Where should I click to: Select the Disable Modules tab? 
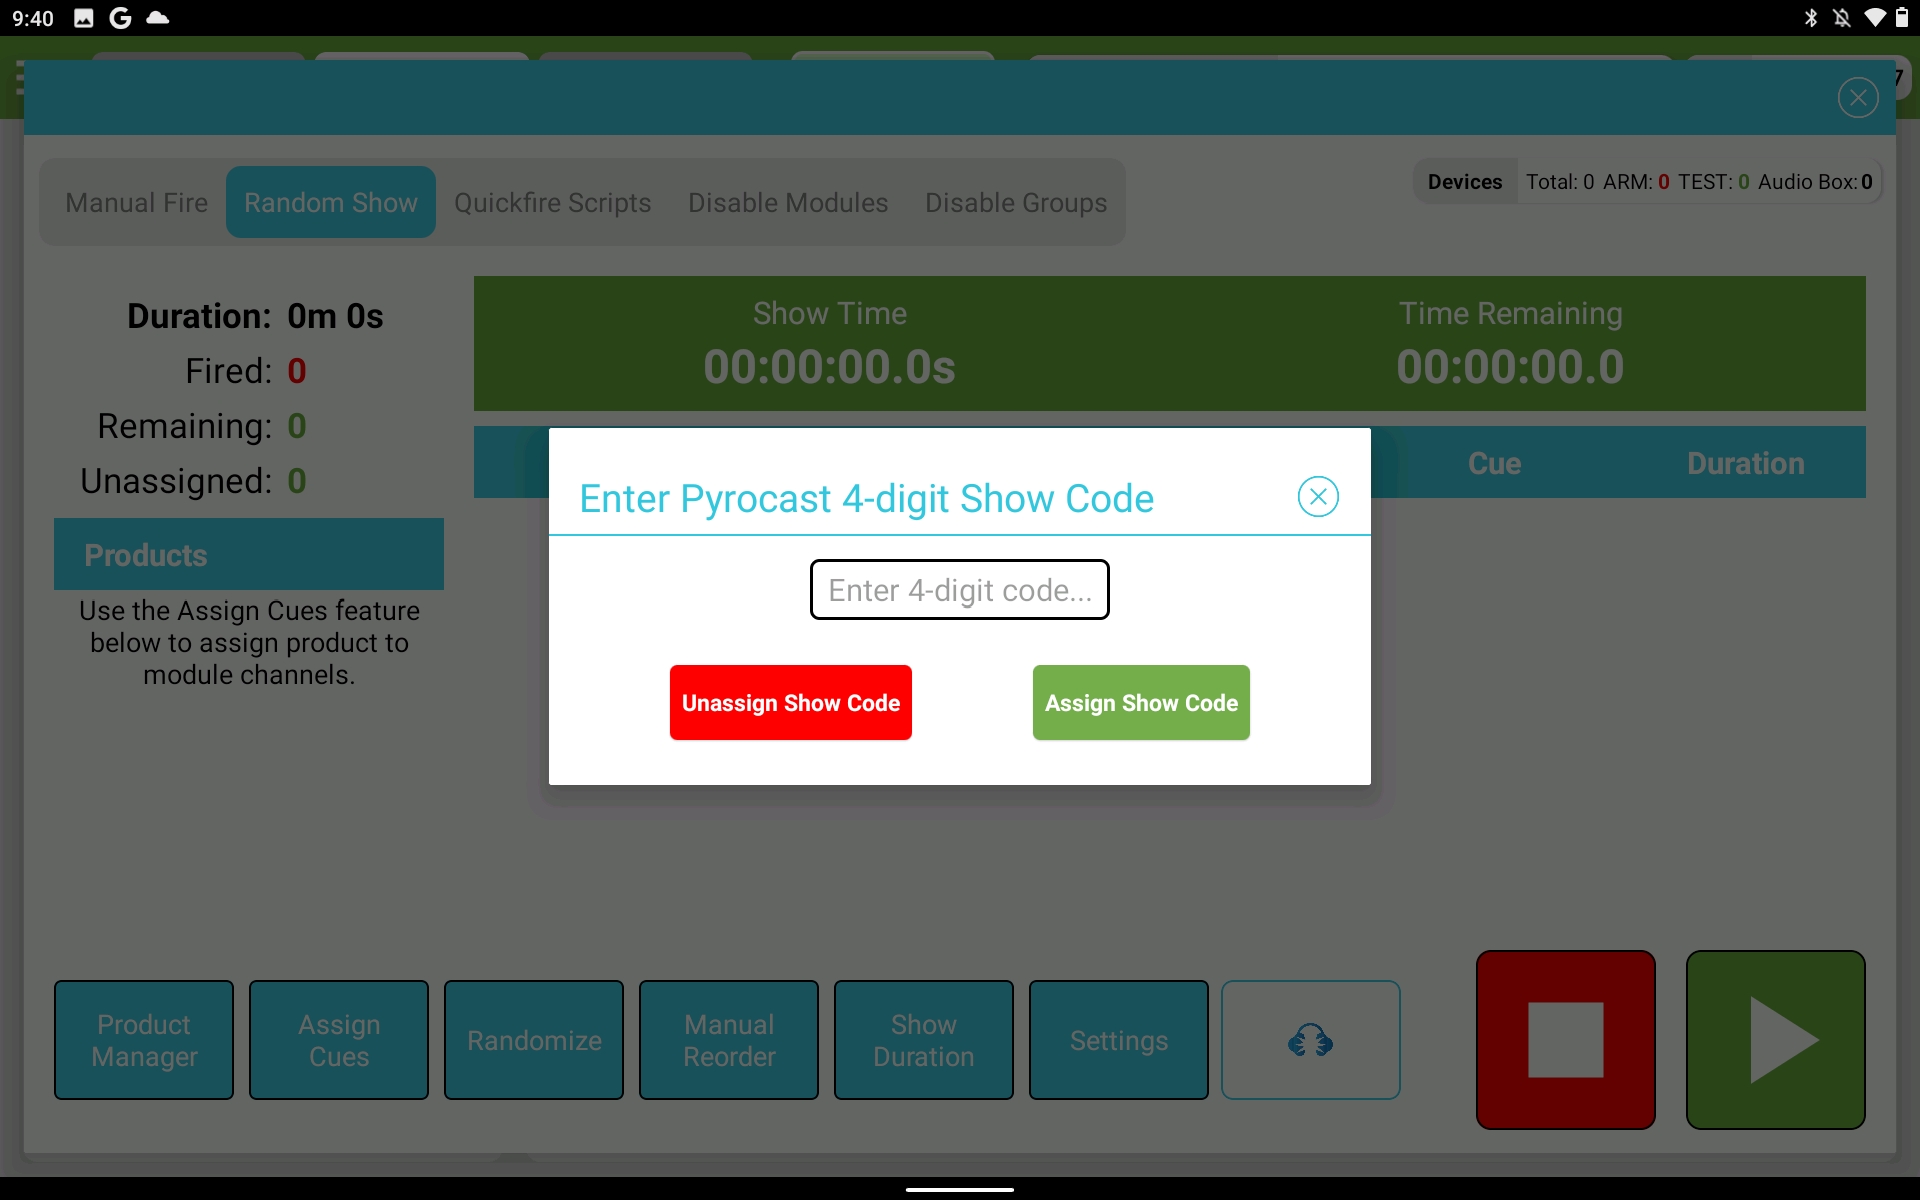coord(787,202)
